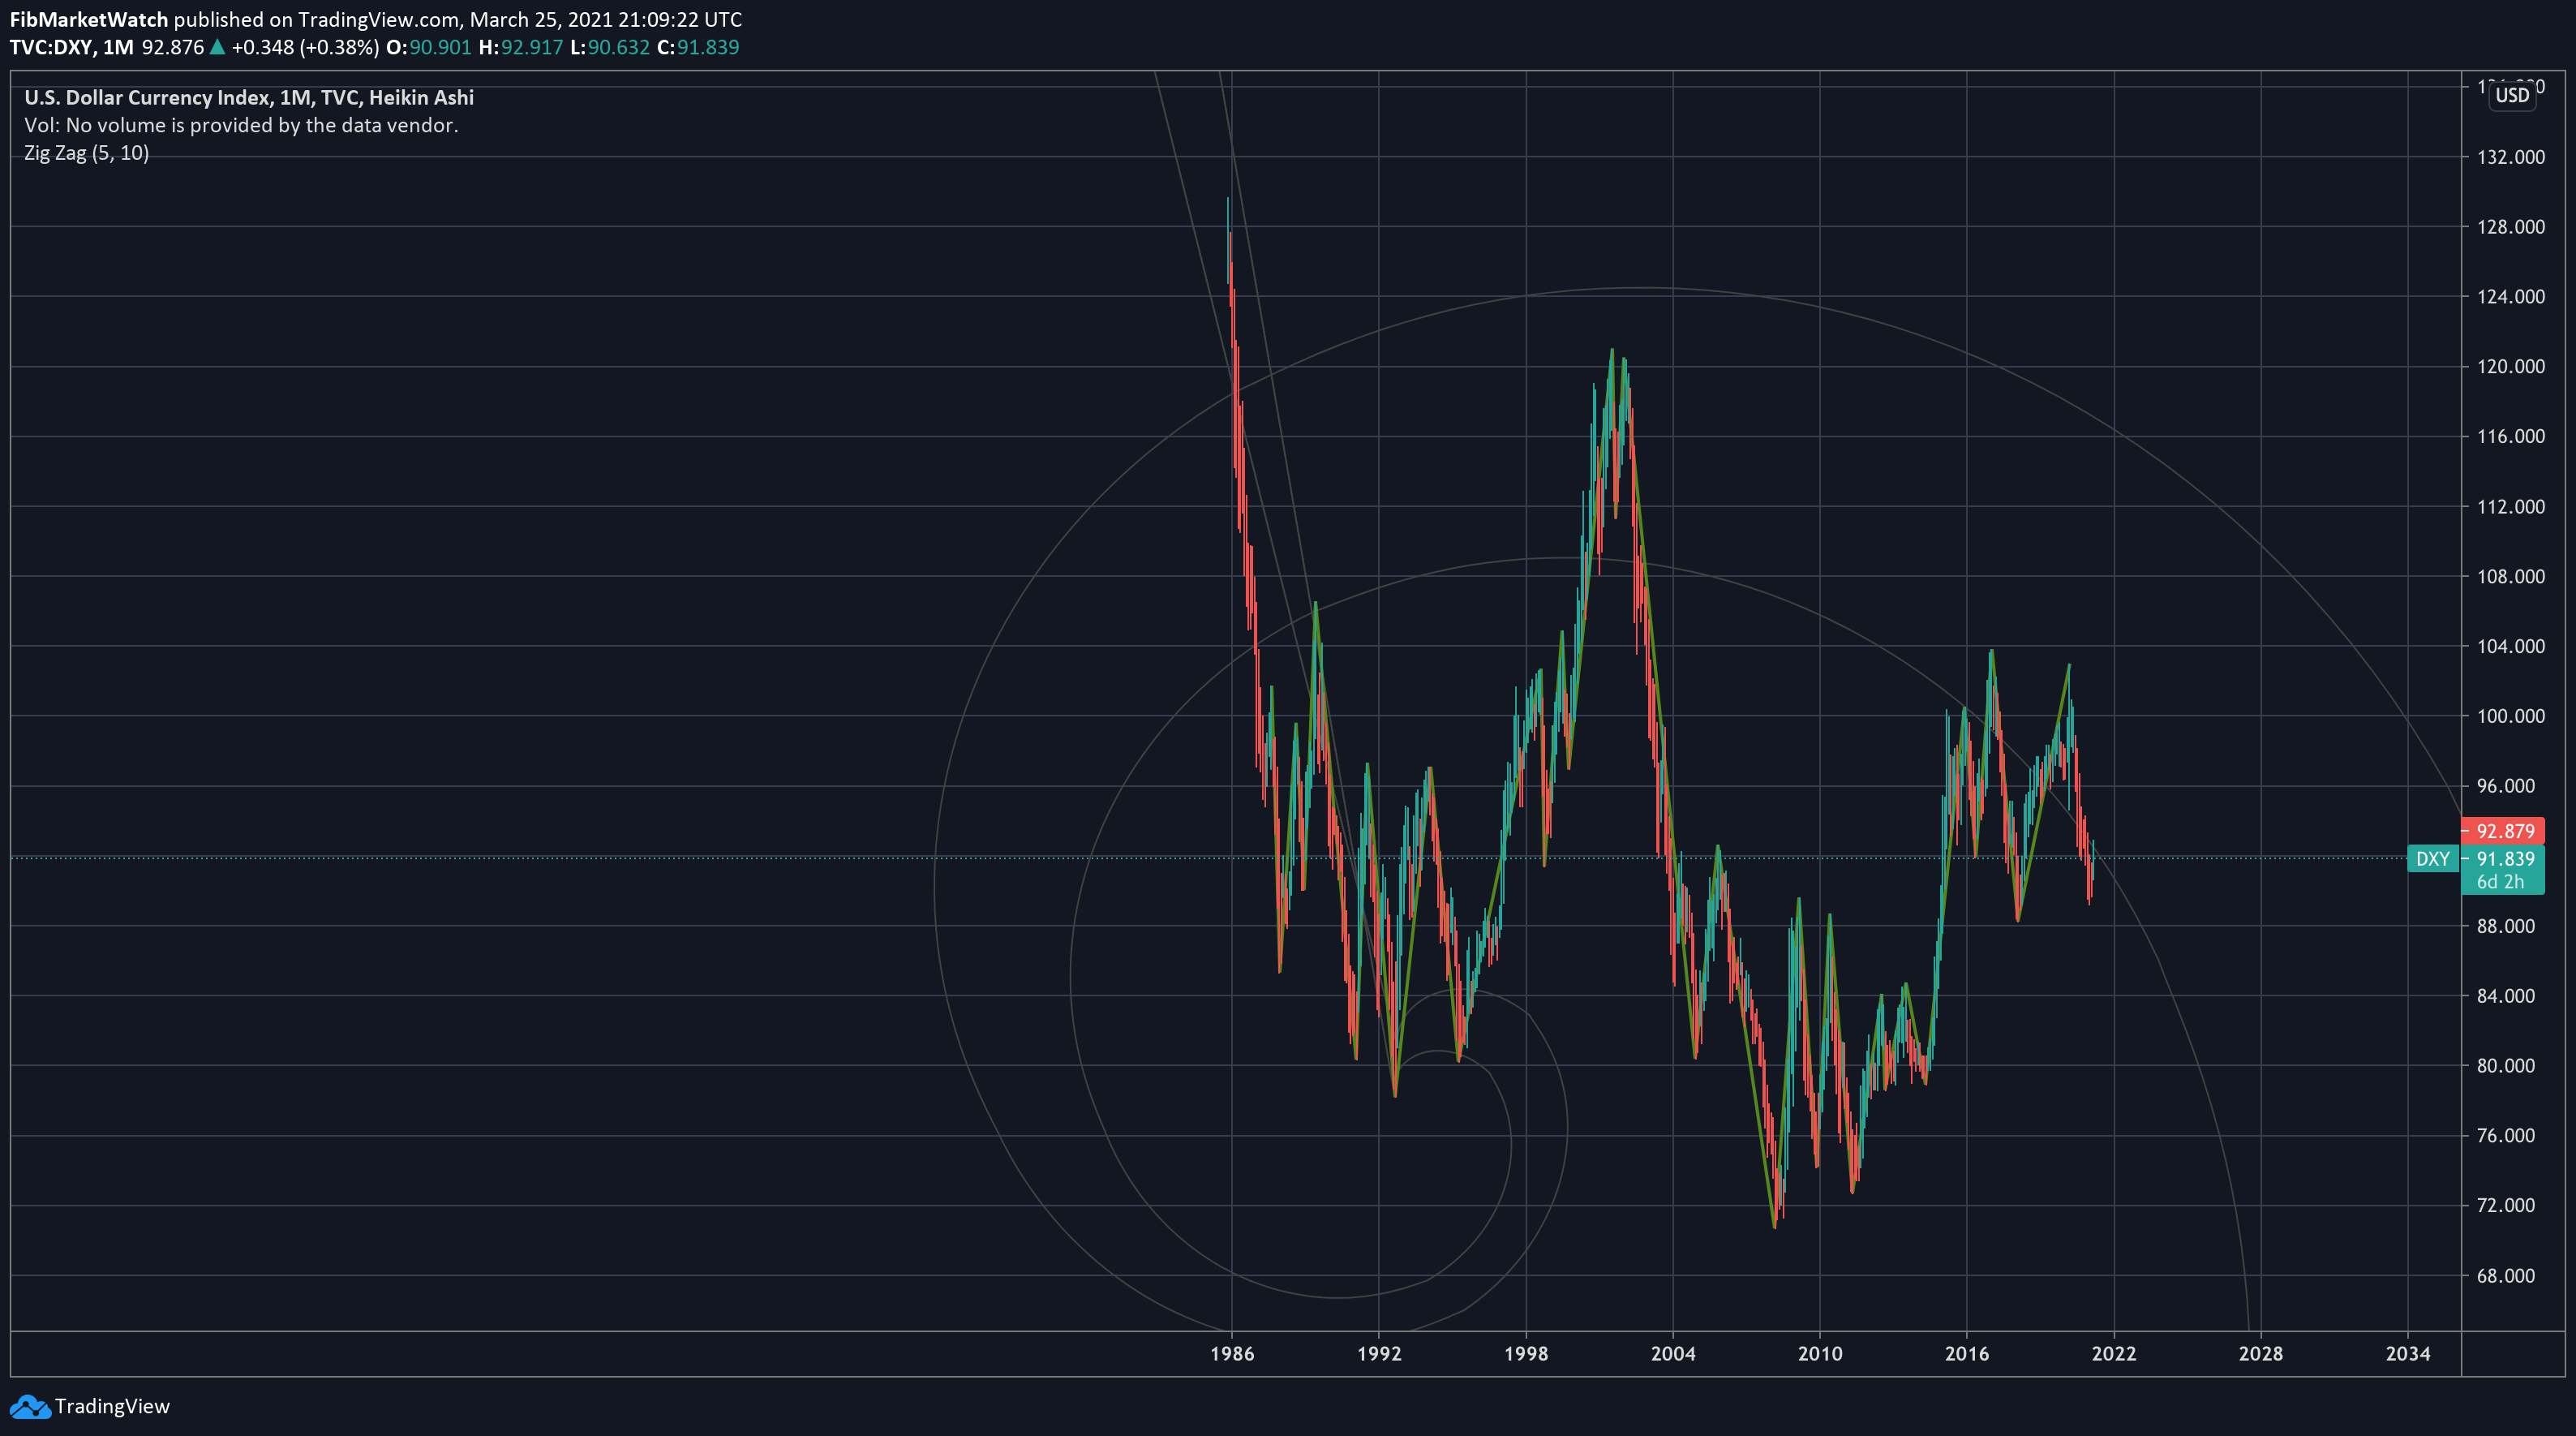Click the red 92.879 price label
This screenshot has height=1436, width=2576.
click(x=2504, y=830)
